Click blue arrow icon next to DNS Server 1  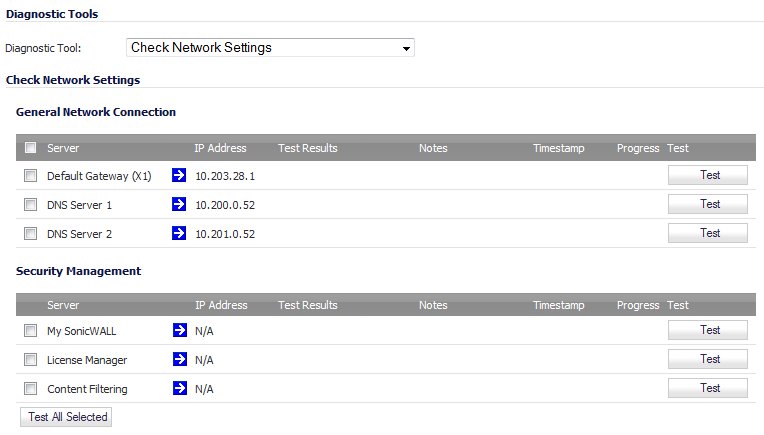point(179,204)
